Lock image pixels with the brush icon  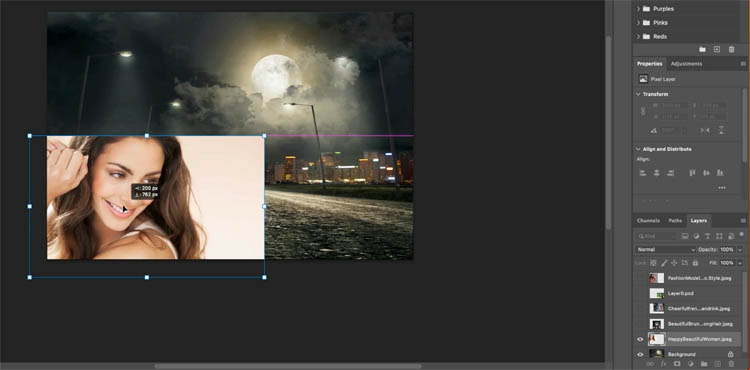664,263
